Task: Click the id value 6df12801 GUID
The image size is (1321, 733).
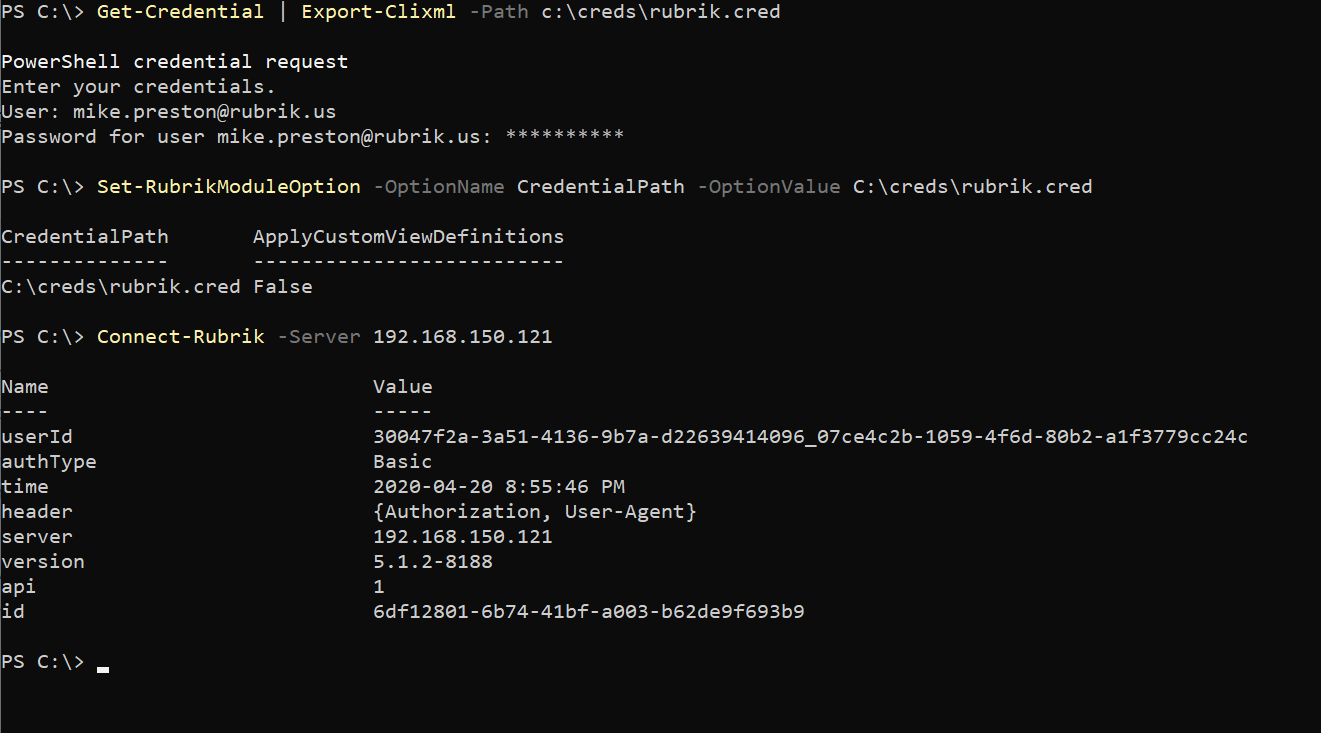Action: (x=588, y=612)
